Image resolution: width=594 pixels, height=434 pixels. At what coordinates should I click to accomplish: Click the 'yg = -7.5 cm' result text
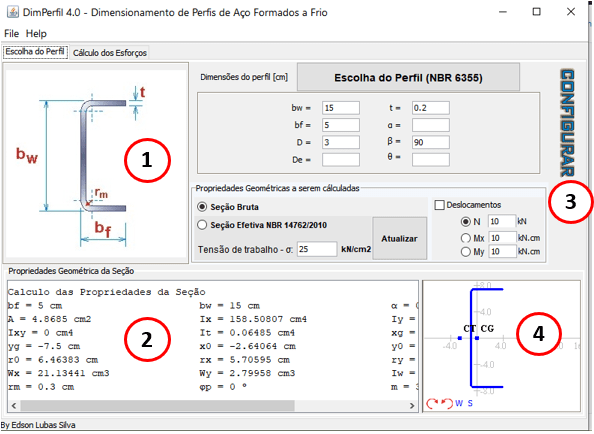coord(44,347)
